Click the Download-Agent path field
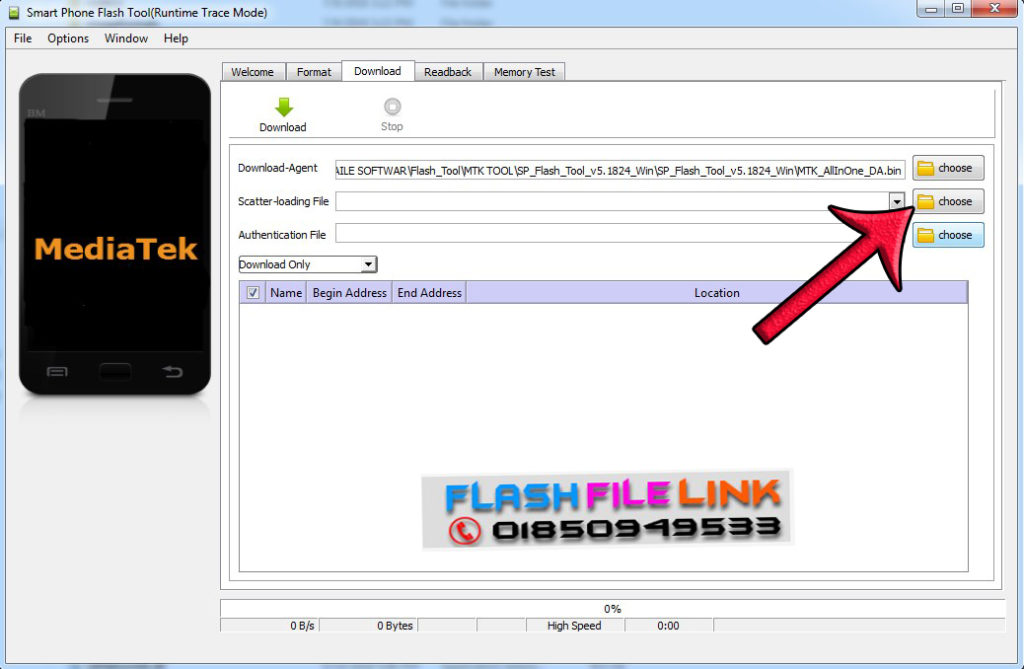This screenshot has width=1024, height=669. [x=620, y=171]
